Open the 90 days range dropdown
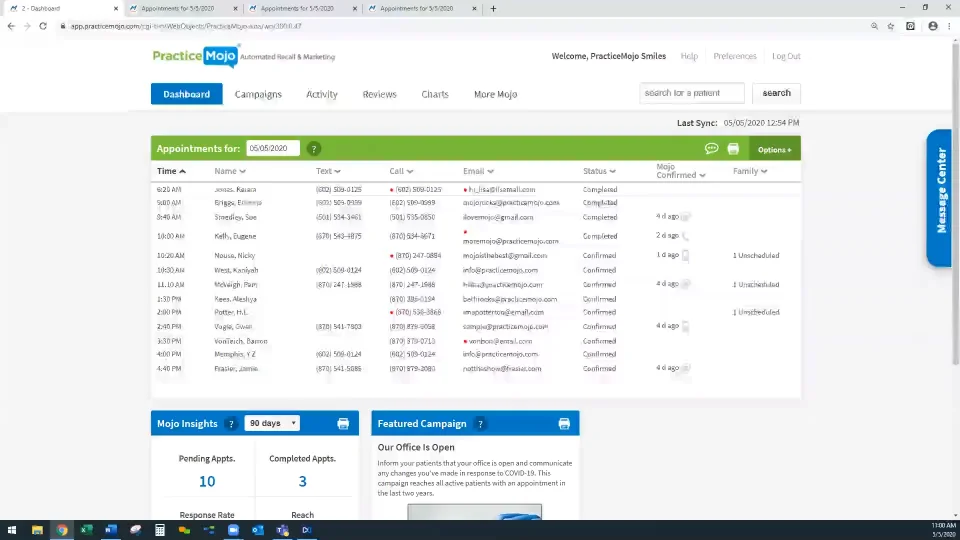960x540 pixels. click(272, 423)
